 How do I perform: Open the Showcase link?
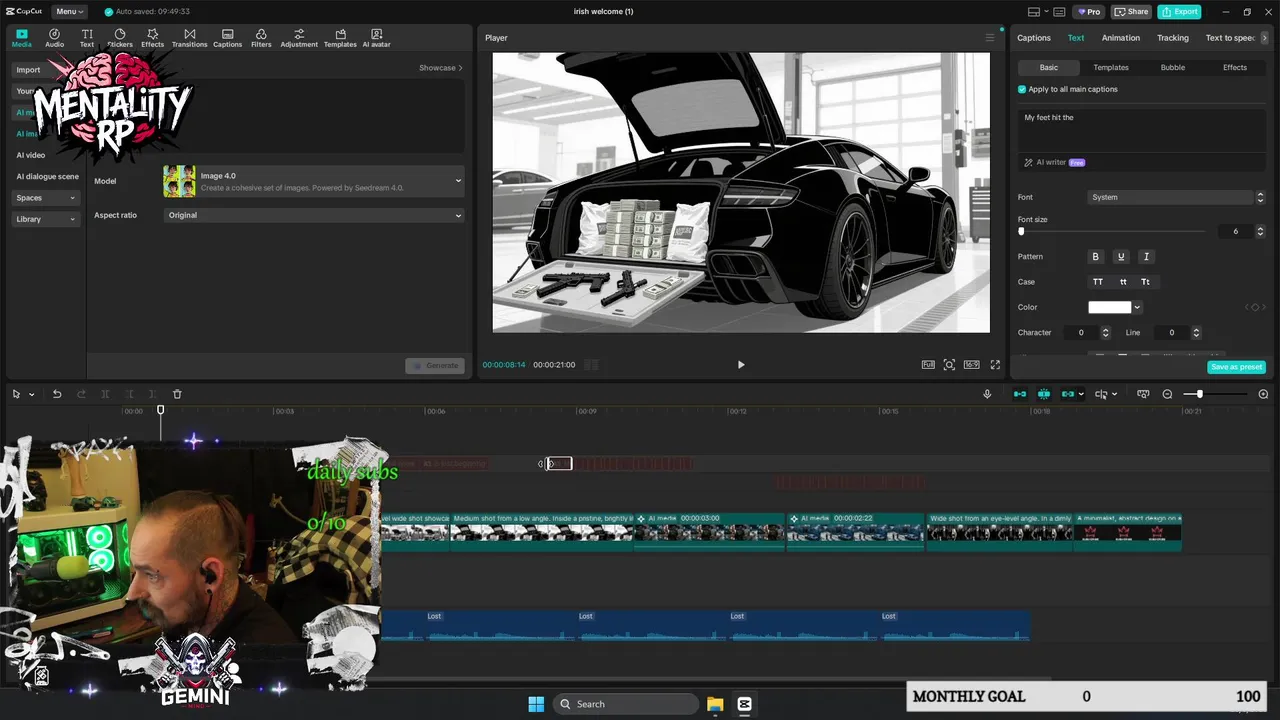tap(441, 68)
